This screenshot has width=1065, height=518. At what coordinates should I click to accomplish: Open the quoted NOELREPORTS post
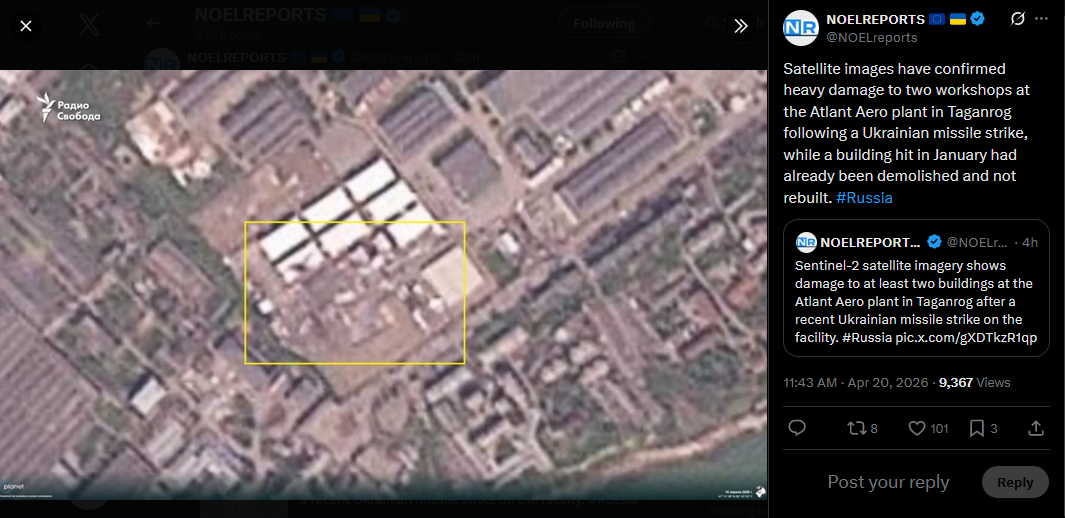click(x=916, y=288)
